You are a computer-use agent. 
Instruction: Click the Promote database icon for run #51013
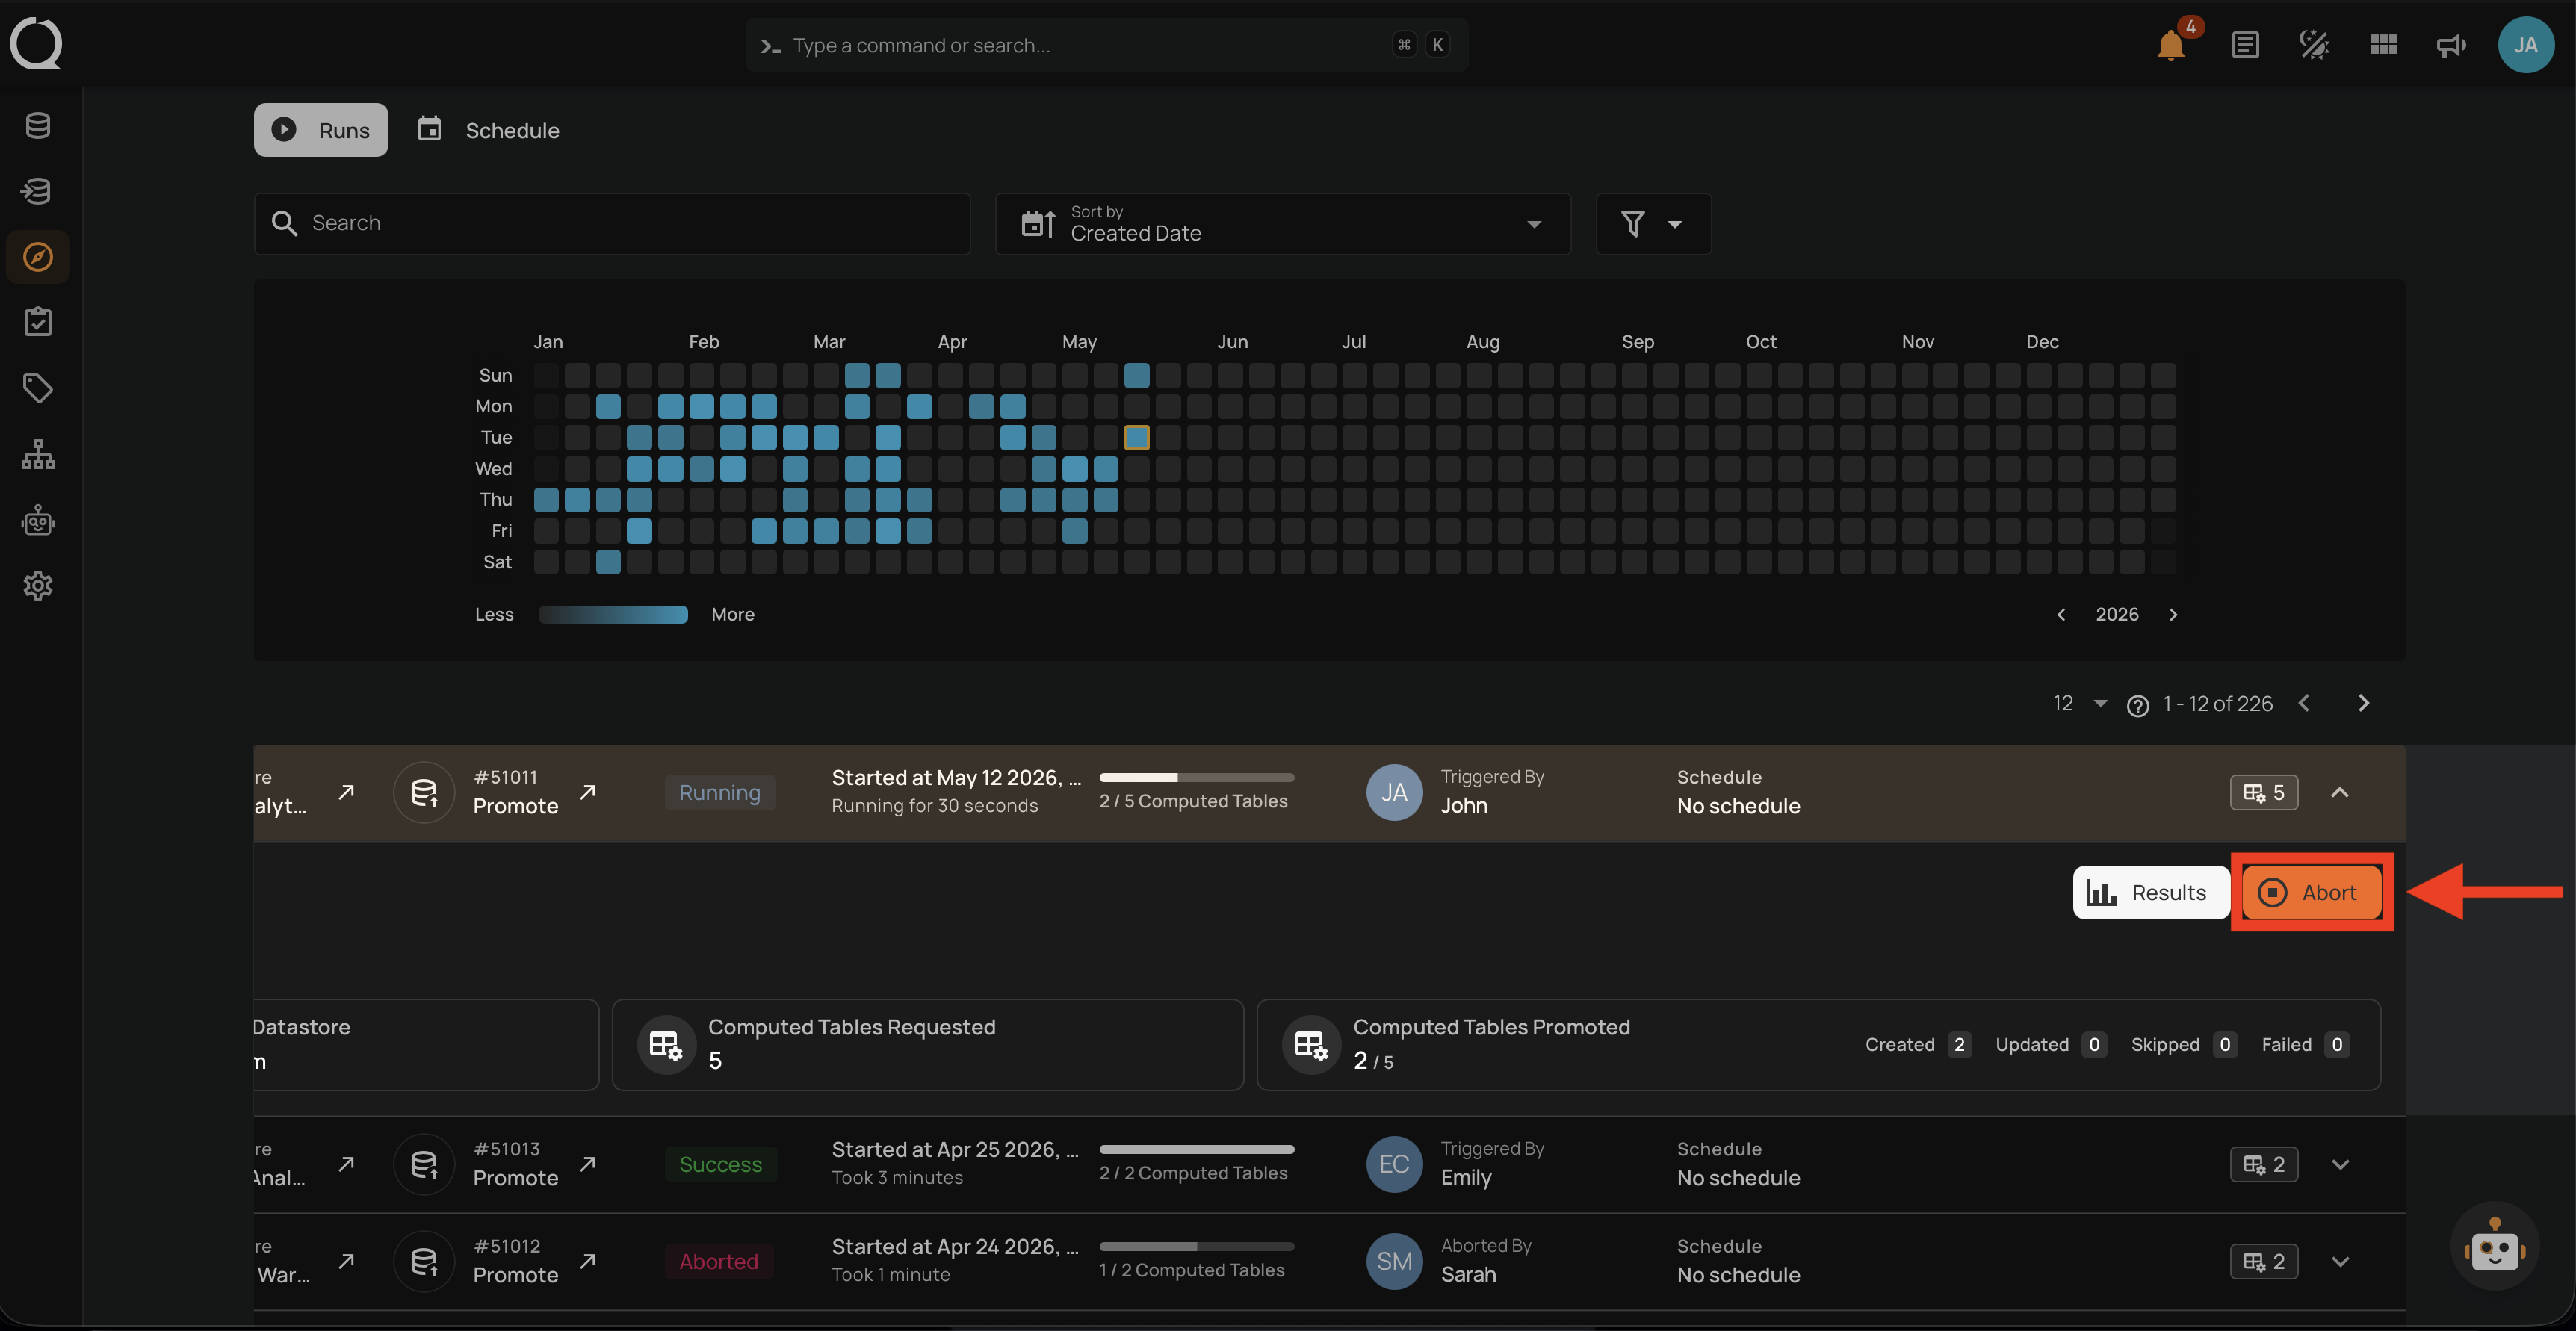pos(424,1165)
